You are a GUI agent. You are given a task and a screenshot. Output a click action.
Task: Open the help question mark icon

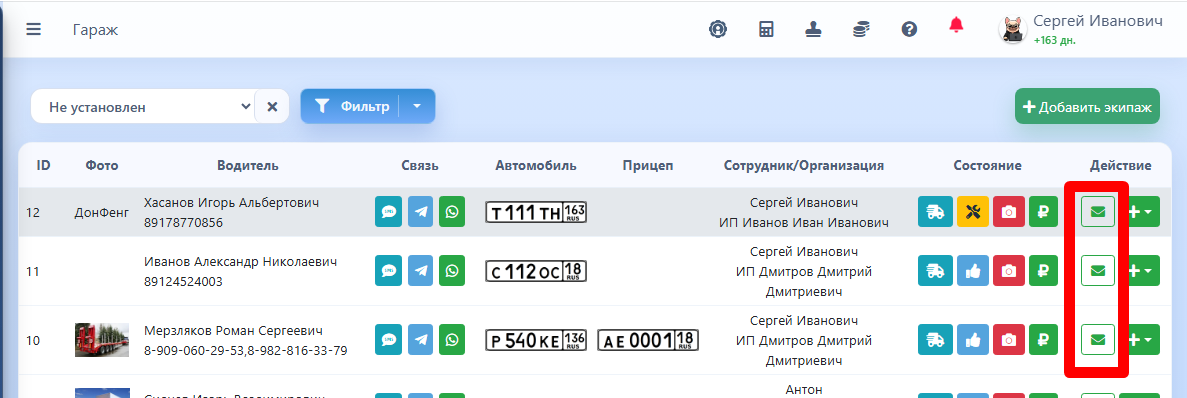coord(909,30)
